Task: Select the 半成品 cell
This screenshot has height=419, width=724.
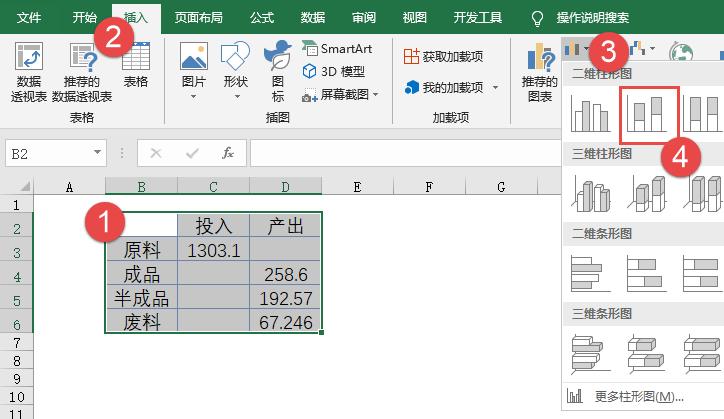Action: click(141, 298)
